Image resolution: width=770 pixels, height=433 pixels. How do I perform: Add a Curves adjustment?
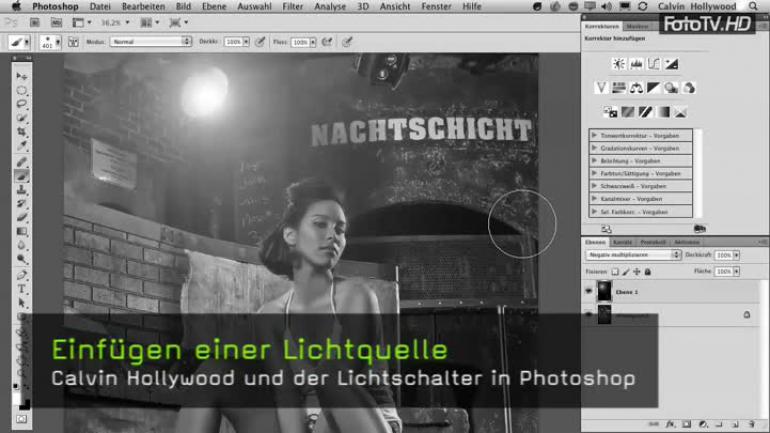[x=654, y=64]
